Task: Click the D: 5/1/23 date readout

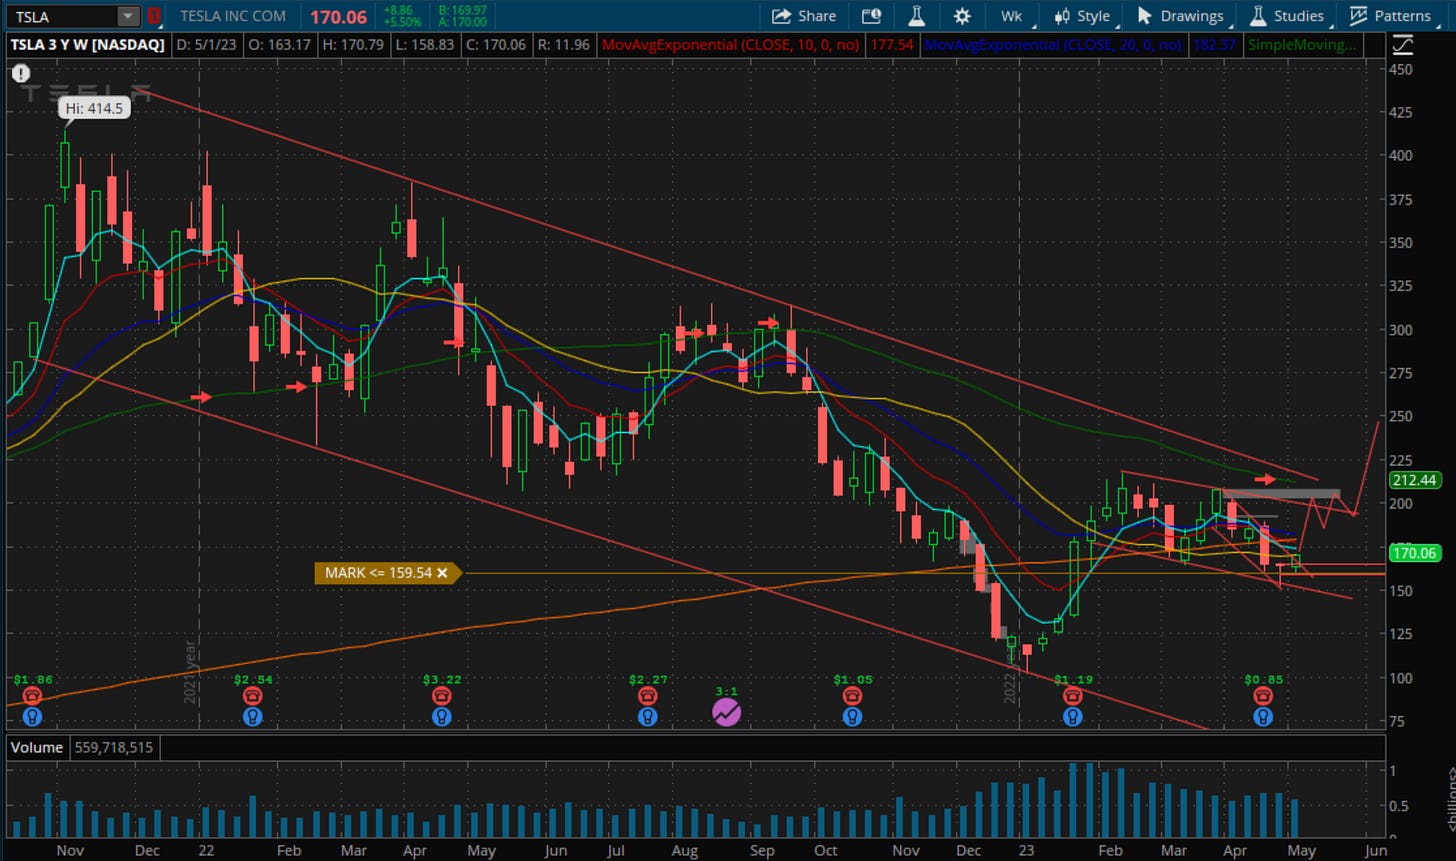Action: 207,45
